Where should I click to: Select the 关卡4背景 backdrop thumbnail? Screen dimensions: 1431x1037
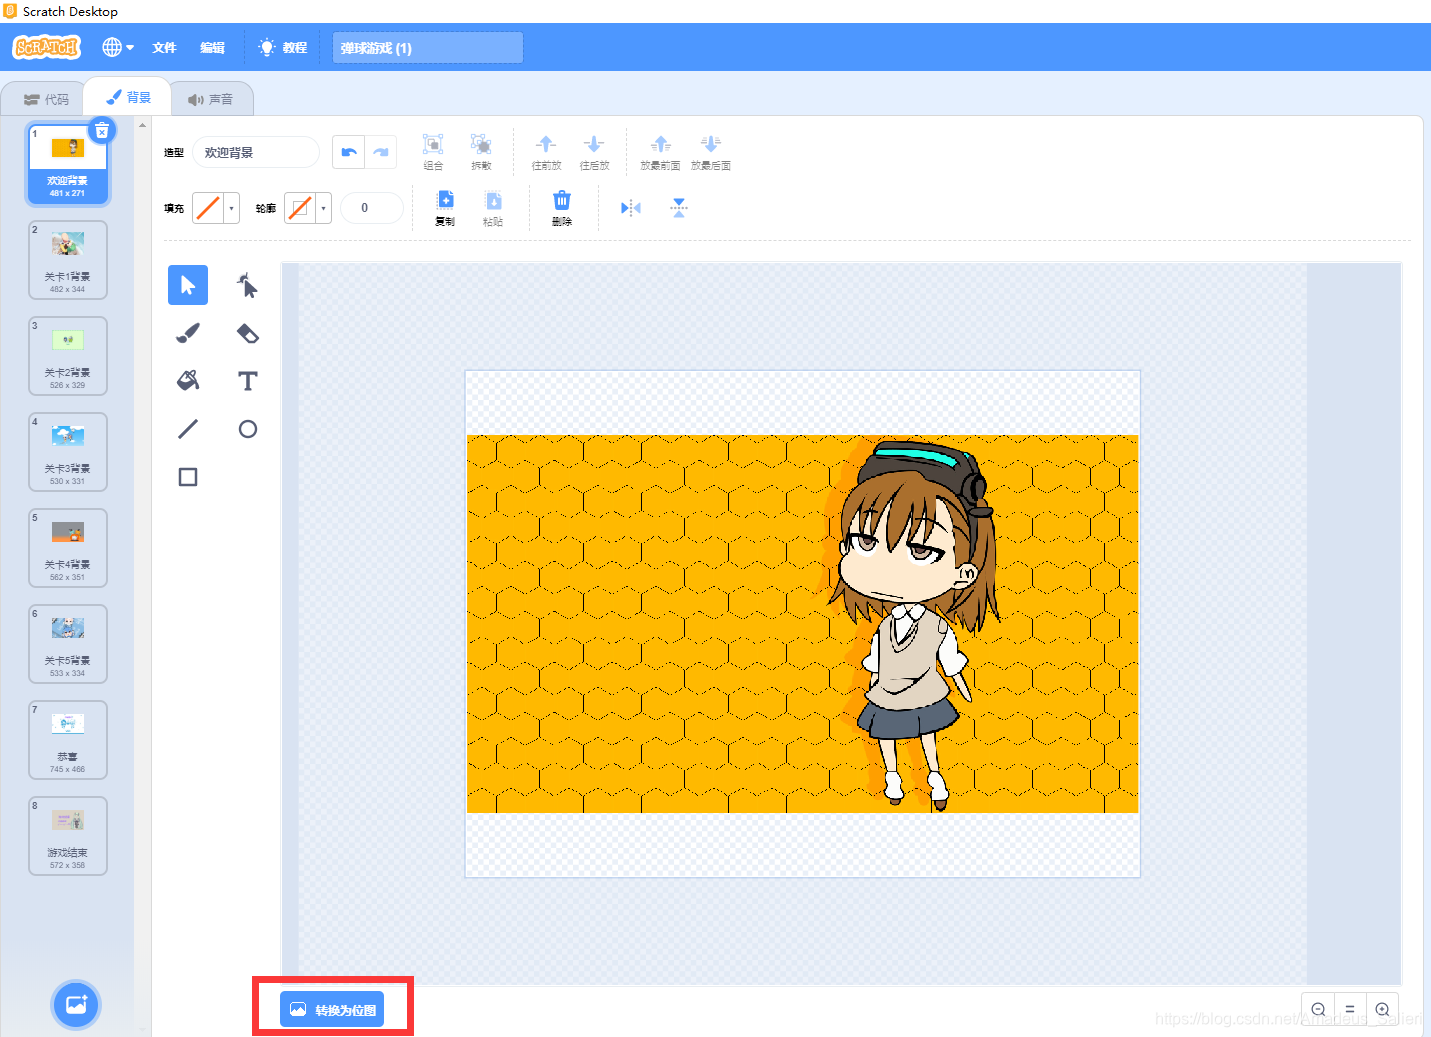(68, 548)
